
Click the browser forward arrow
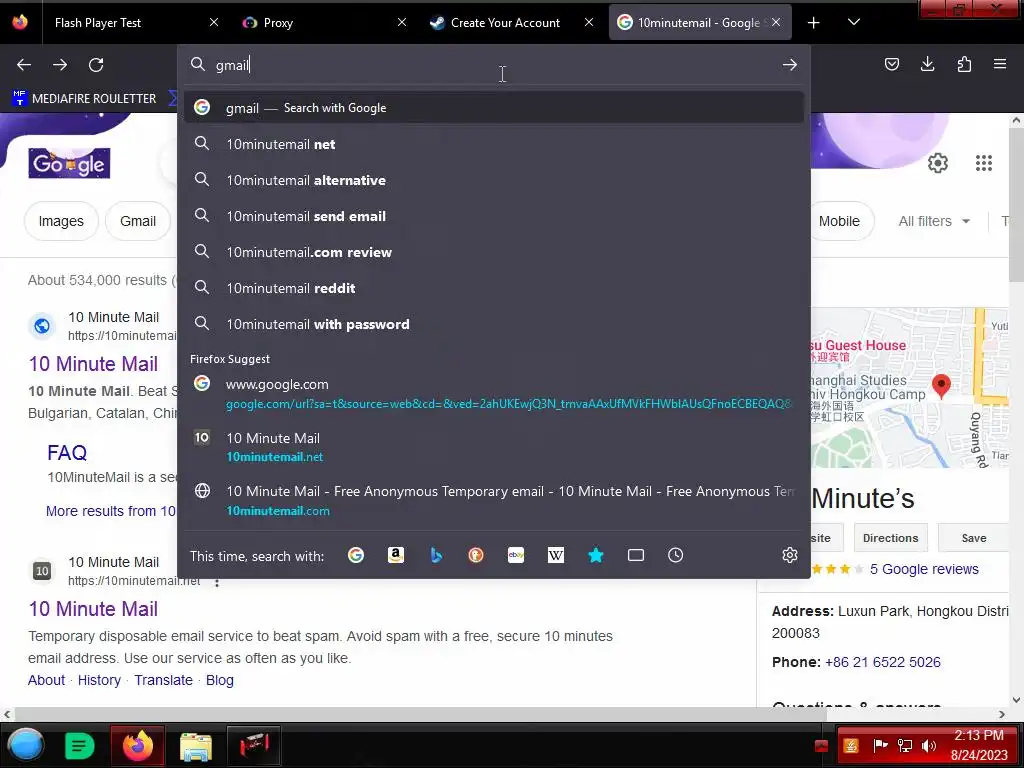point(60,65)
